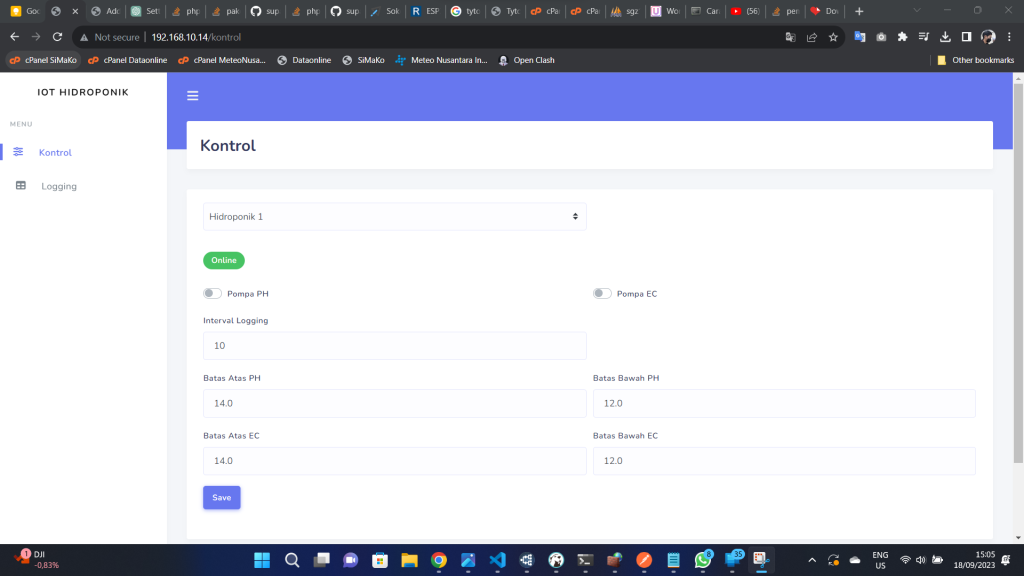Click the Save button

[x=221, y=497]
